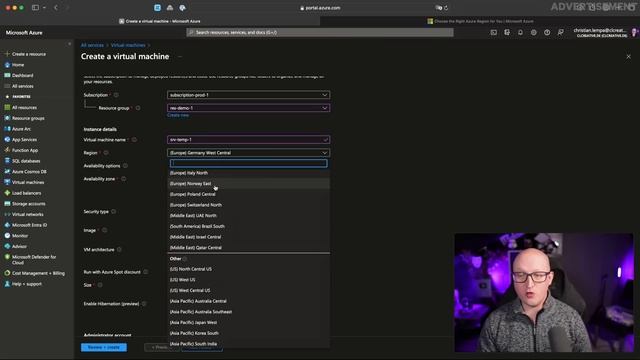Select (US) North Central US region

249,269
